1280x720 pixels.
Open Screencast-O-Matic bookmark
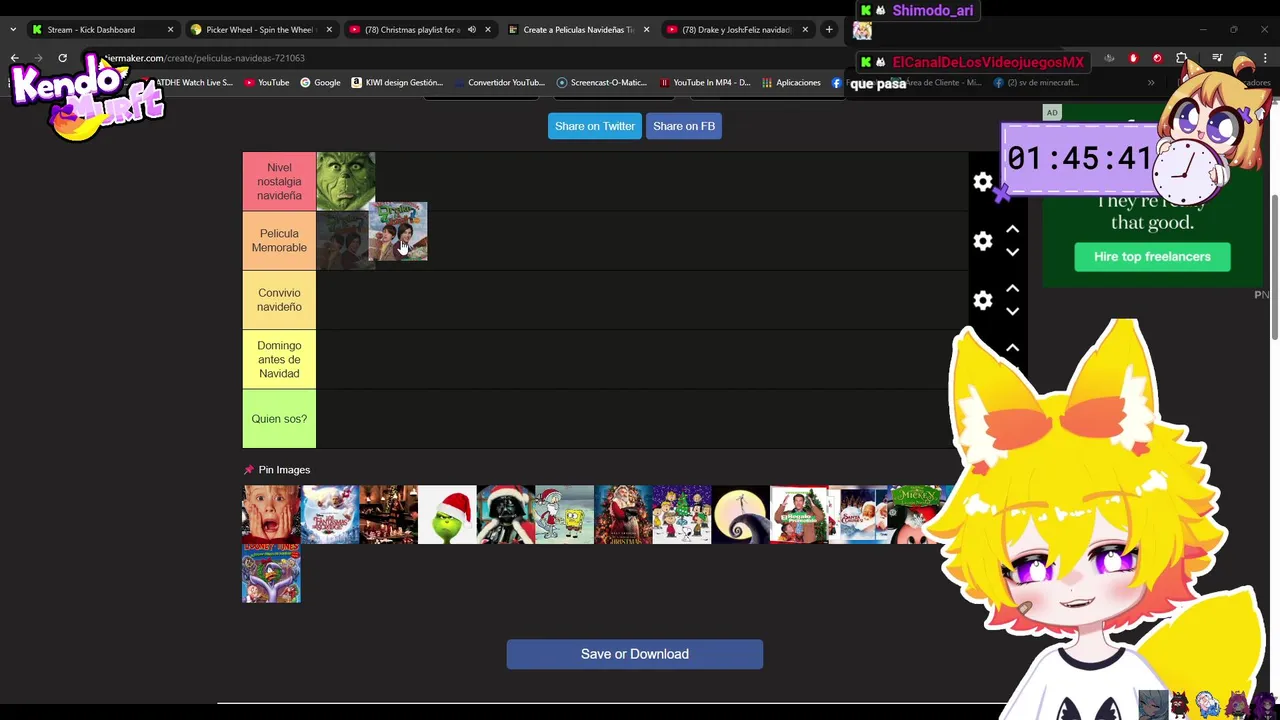pyautogui.click(x=602, y=83)
